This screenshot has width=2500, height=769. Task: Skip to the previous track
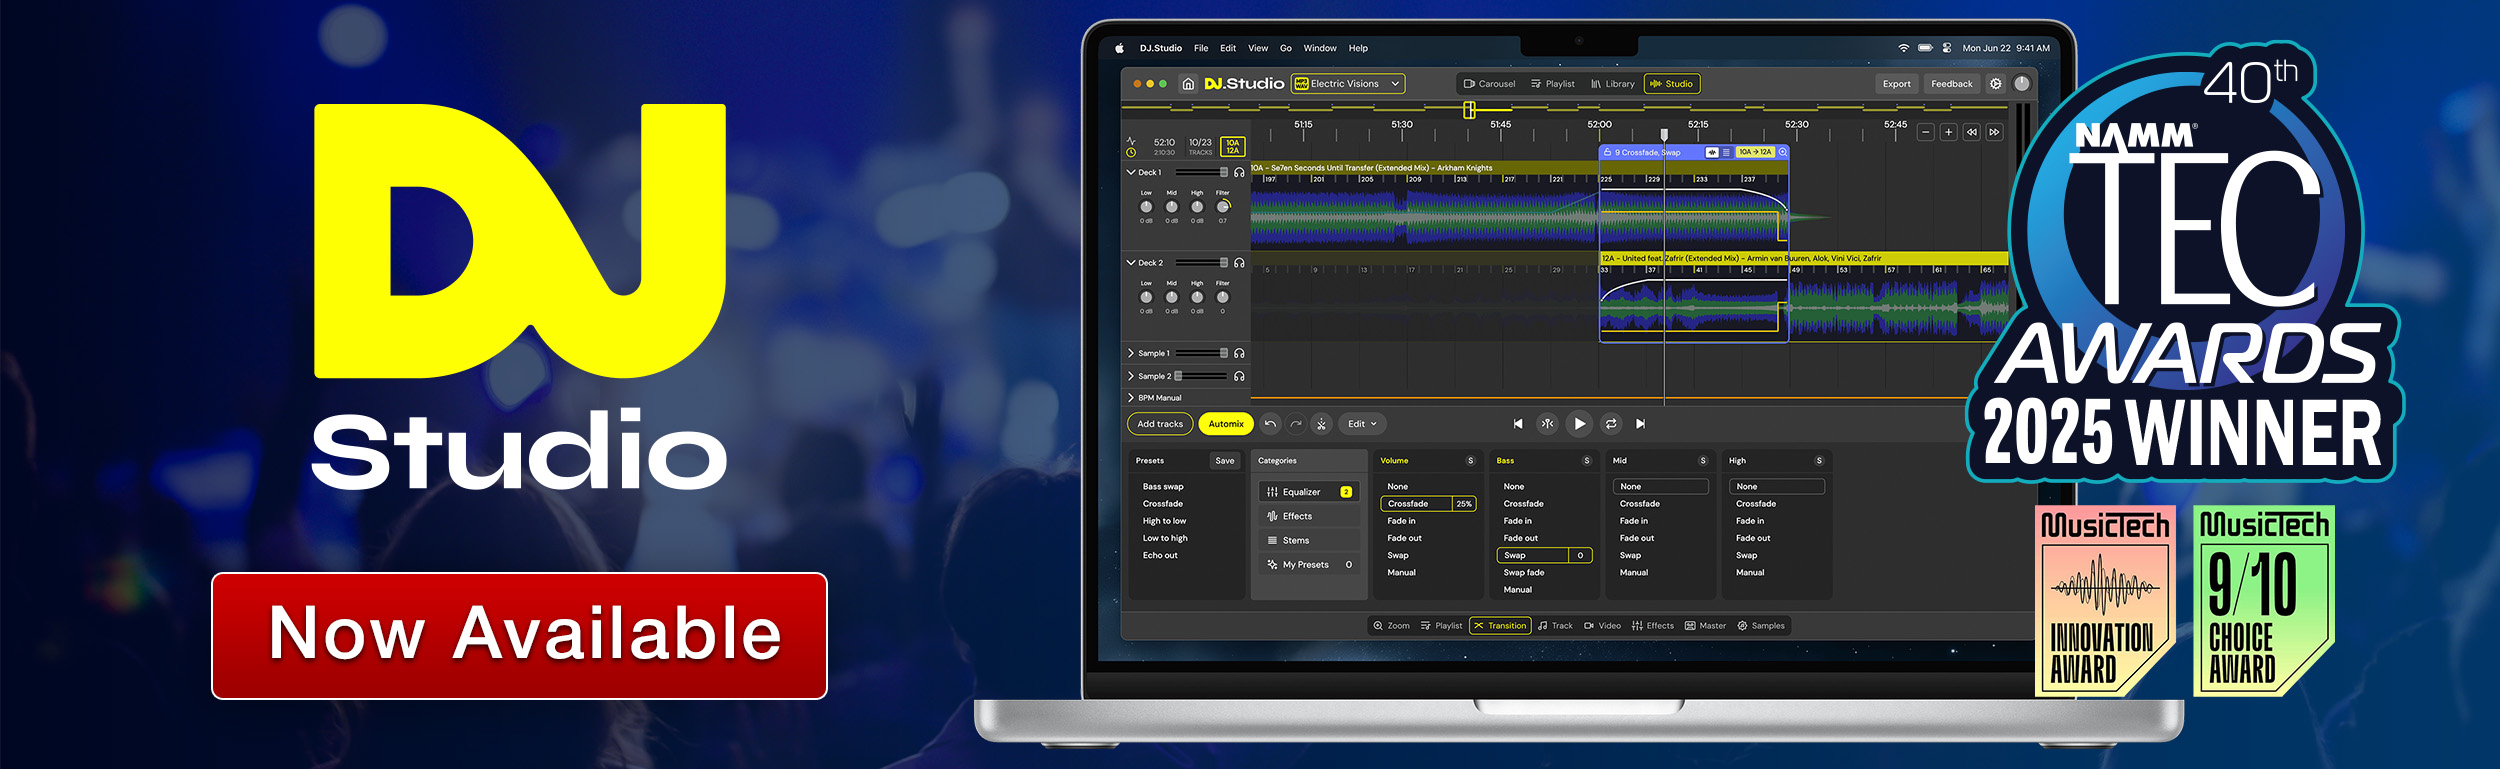pyautogui.click(x=1518, y=424)
